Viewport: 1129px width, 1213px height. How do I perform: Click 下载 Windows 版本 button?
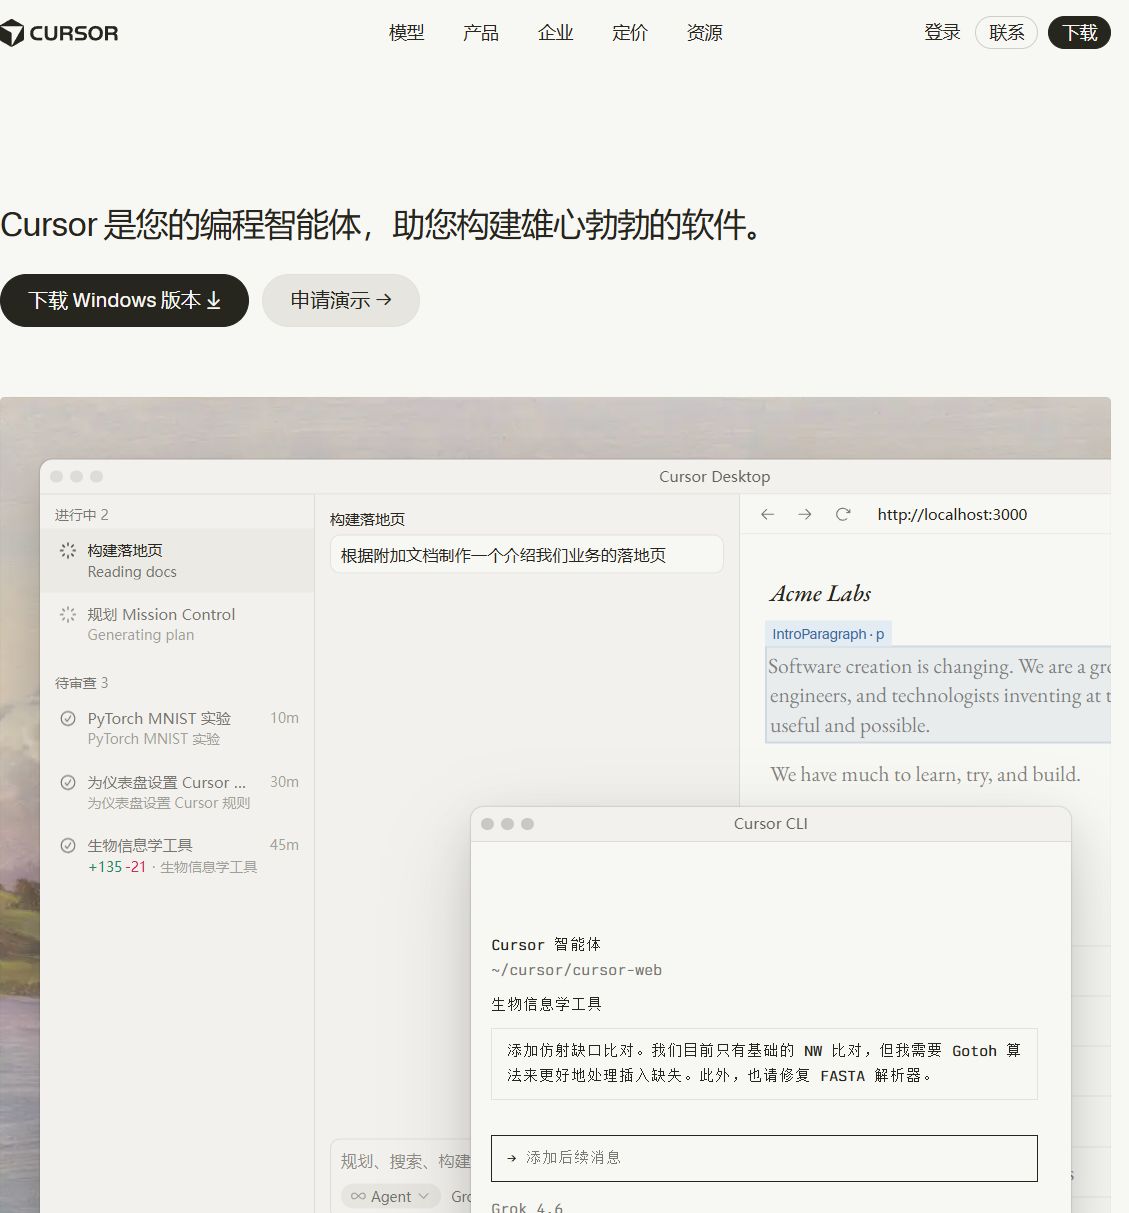[124, 300]
